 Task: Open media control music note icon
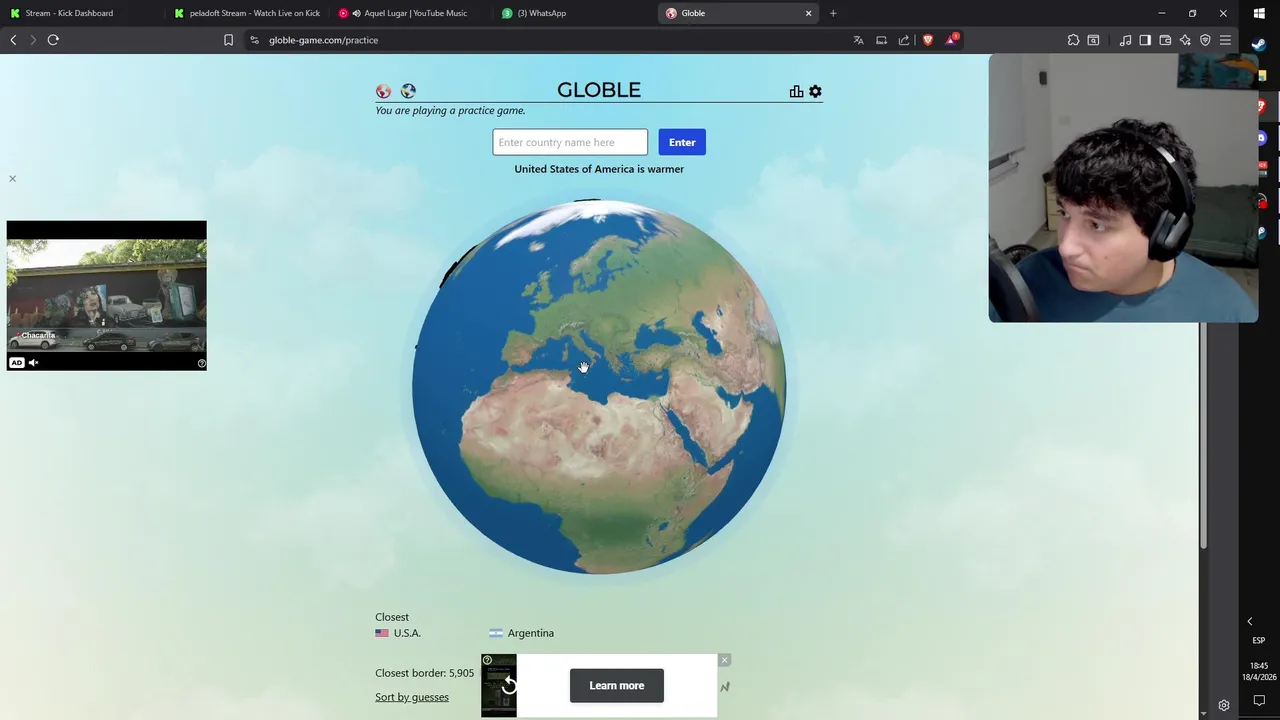click(x=1125, y=40)
